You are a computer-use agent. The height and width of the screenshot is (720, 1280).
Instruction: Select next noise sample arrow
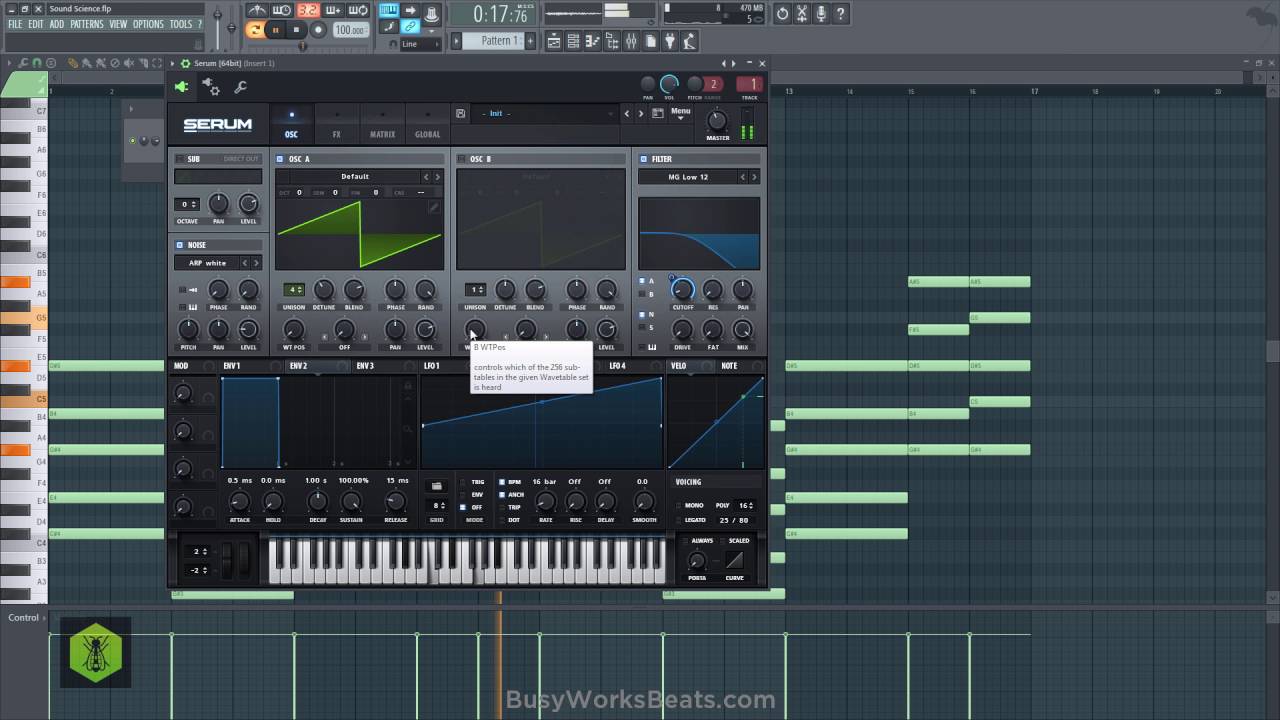(256, 263)
